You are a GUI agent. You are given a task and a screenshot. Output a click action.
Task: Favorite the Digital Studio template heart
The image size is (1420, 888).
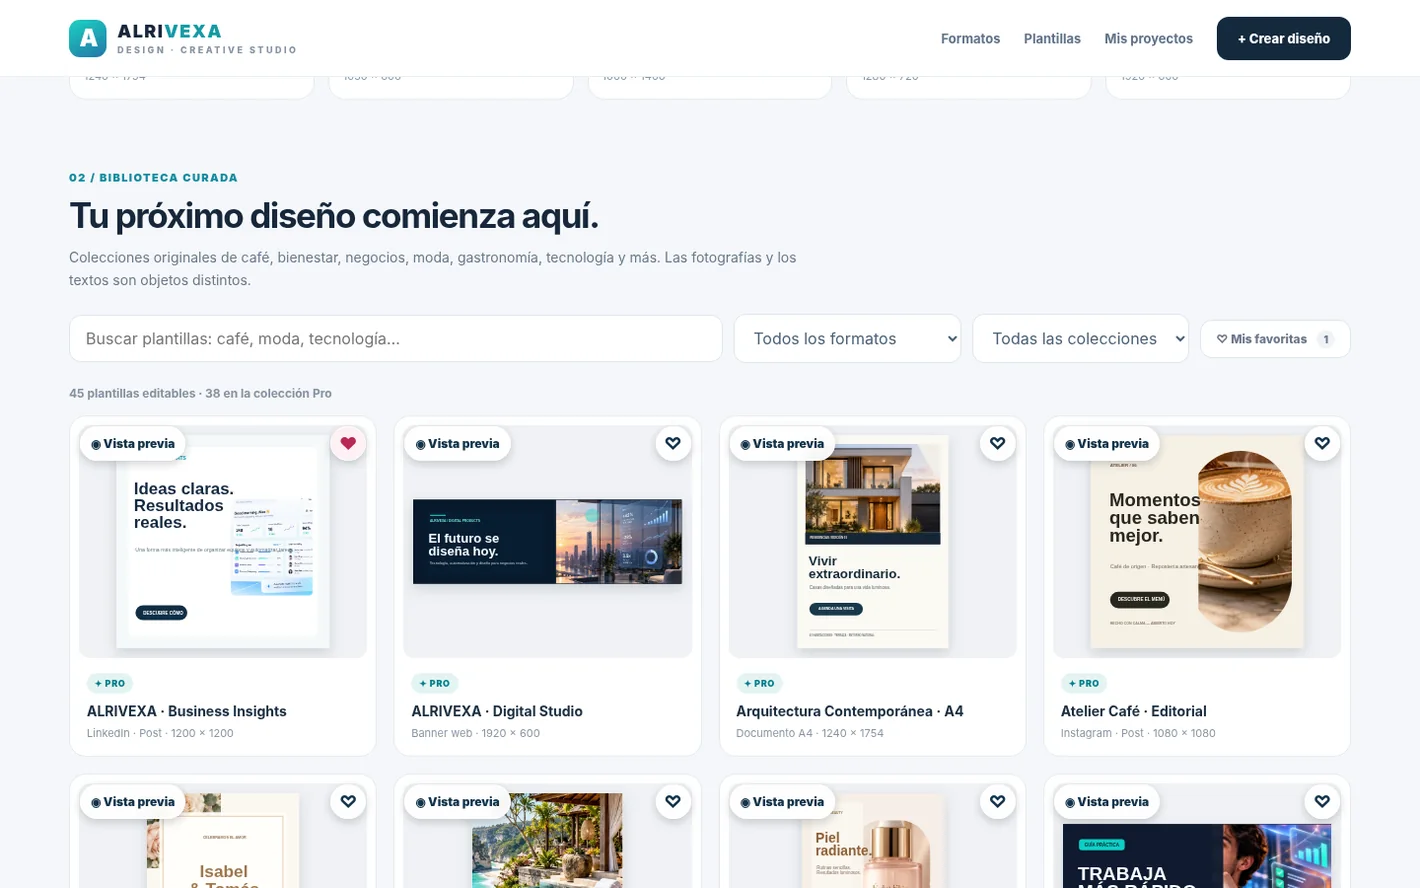pos(673,443)
